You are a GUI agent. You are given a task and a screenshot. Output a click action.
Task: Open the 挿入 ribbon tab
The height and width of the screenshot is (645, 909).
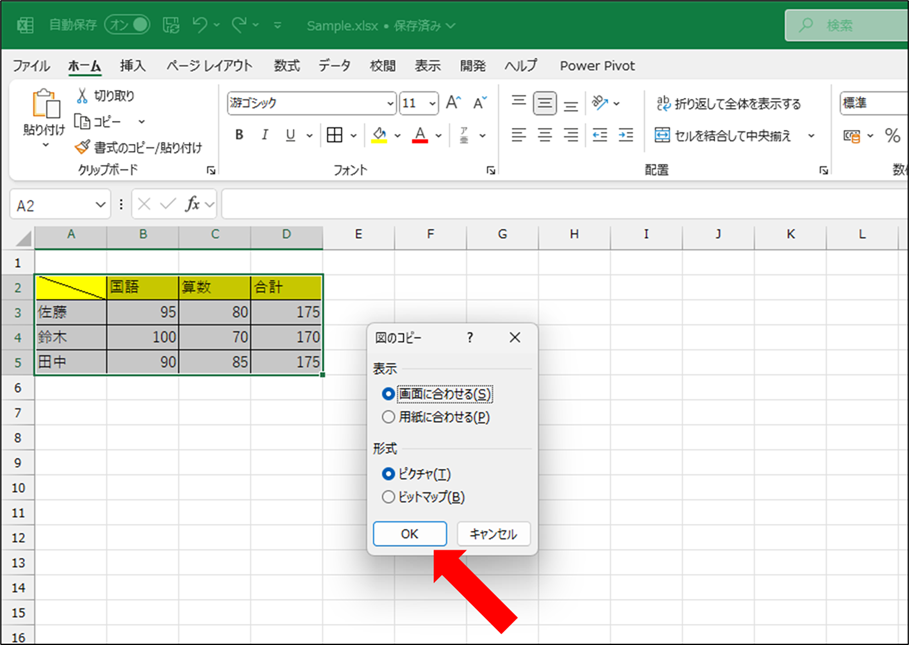133,66
